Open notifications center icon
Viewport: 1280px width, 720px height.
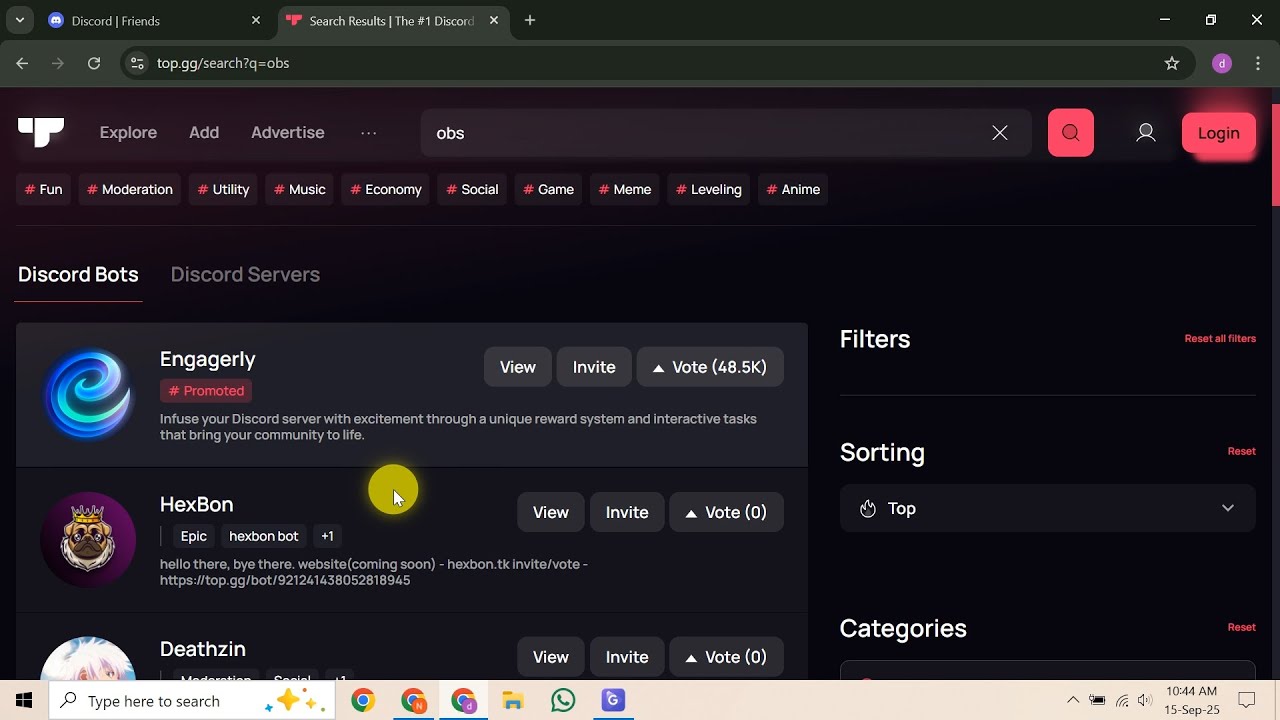[x=1247, y=700]
